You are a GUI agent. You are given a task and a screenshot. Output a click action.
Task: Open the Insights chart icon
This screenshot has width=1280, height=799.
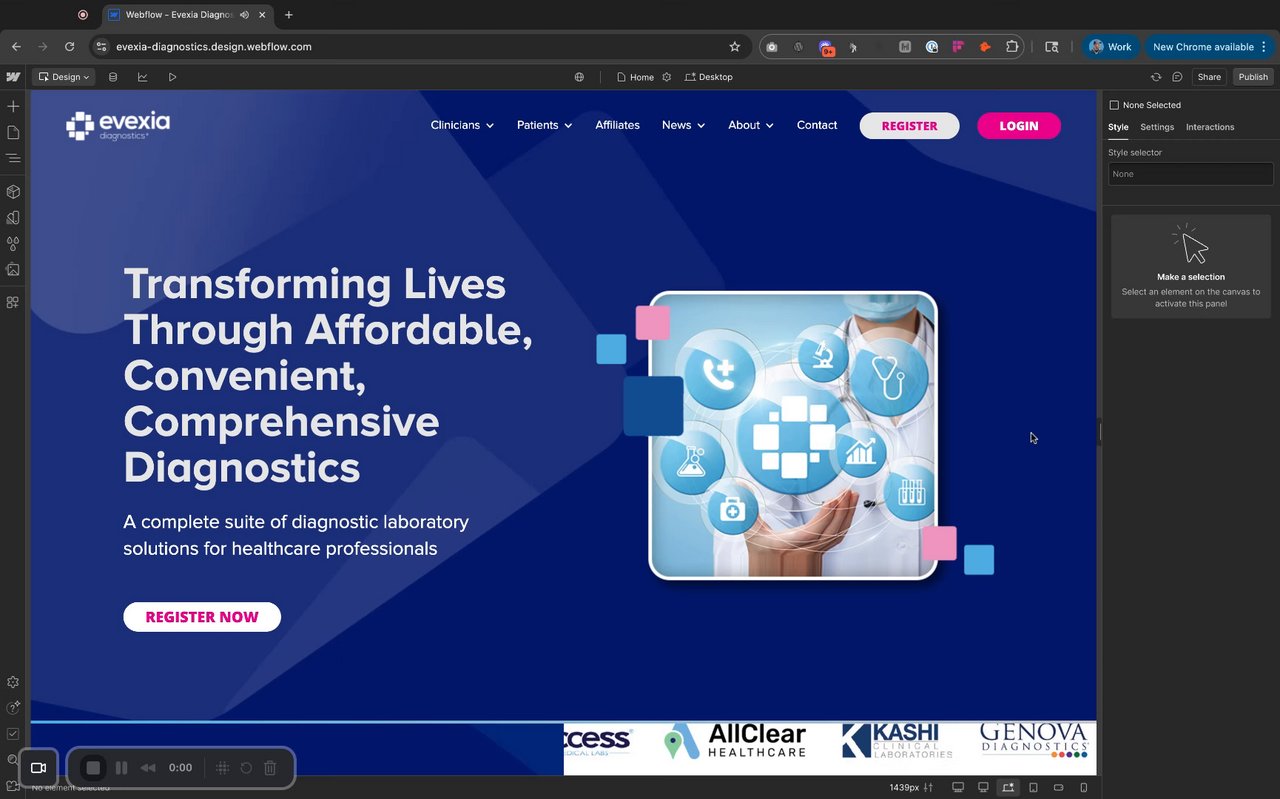[x=142, y=77]
